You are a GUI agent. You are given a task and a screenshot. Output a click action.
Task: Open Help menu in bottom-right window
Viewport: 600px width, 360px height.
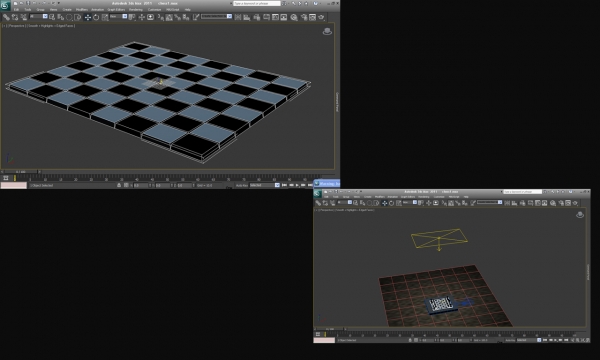tap(466, 197)
